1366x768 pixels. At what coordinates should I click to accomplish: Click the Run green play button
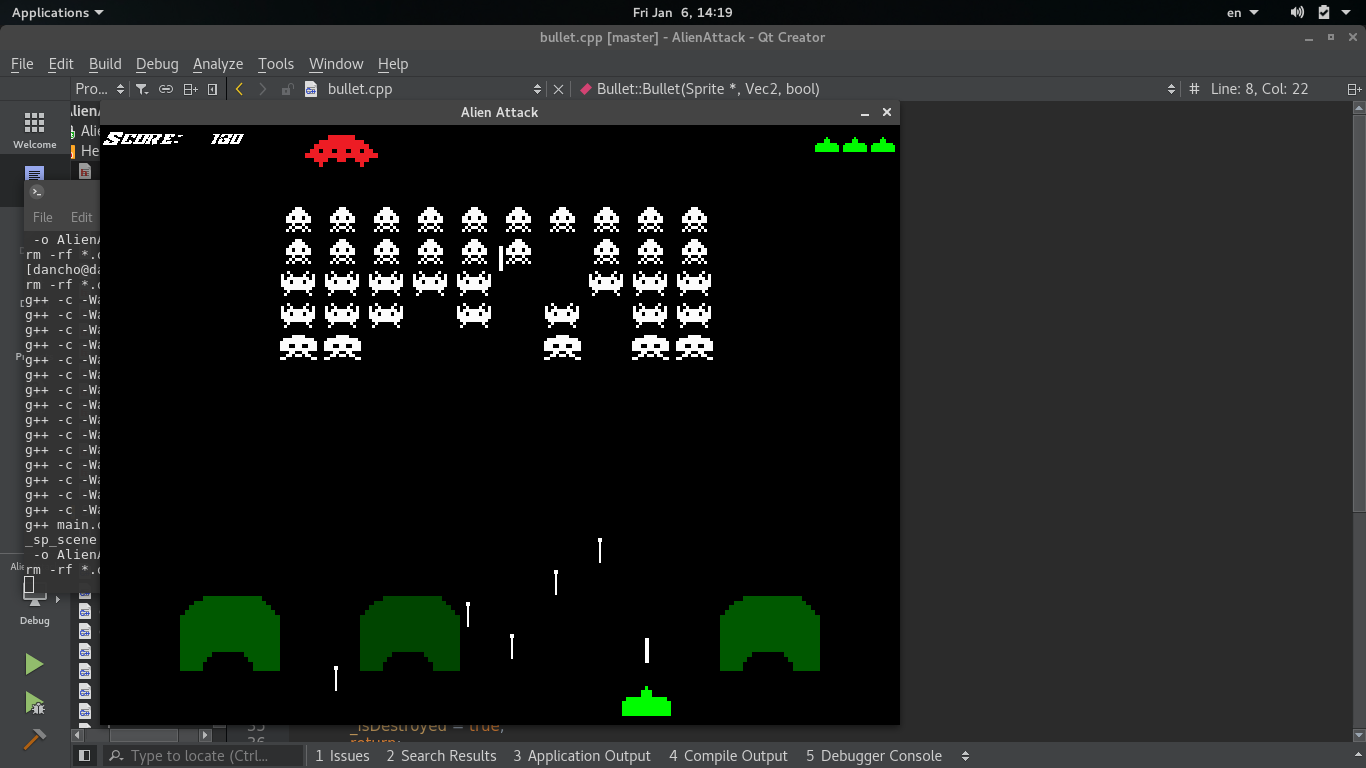pos(34,664)
